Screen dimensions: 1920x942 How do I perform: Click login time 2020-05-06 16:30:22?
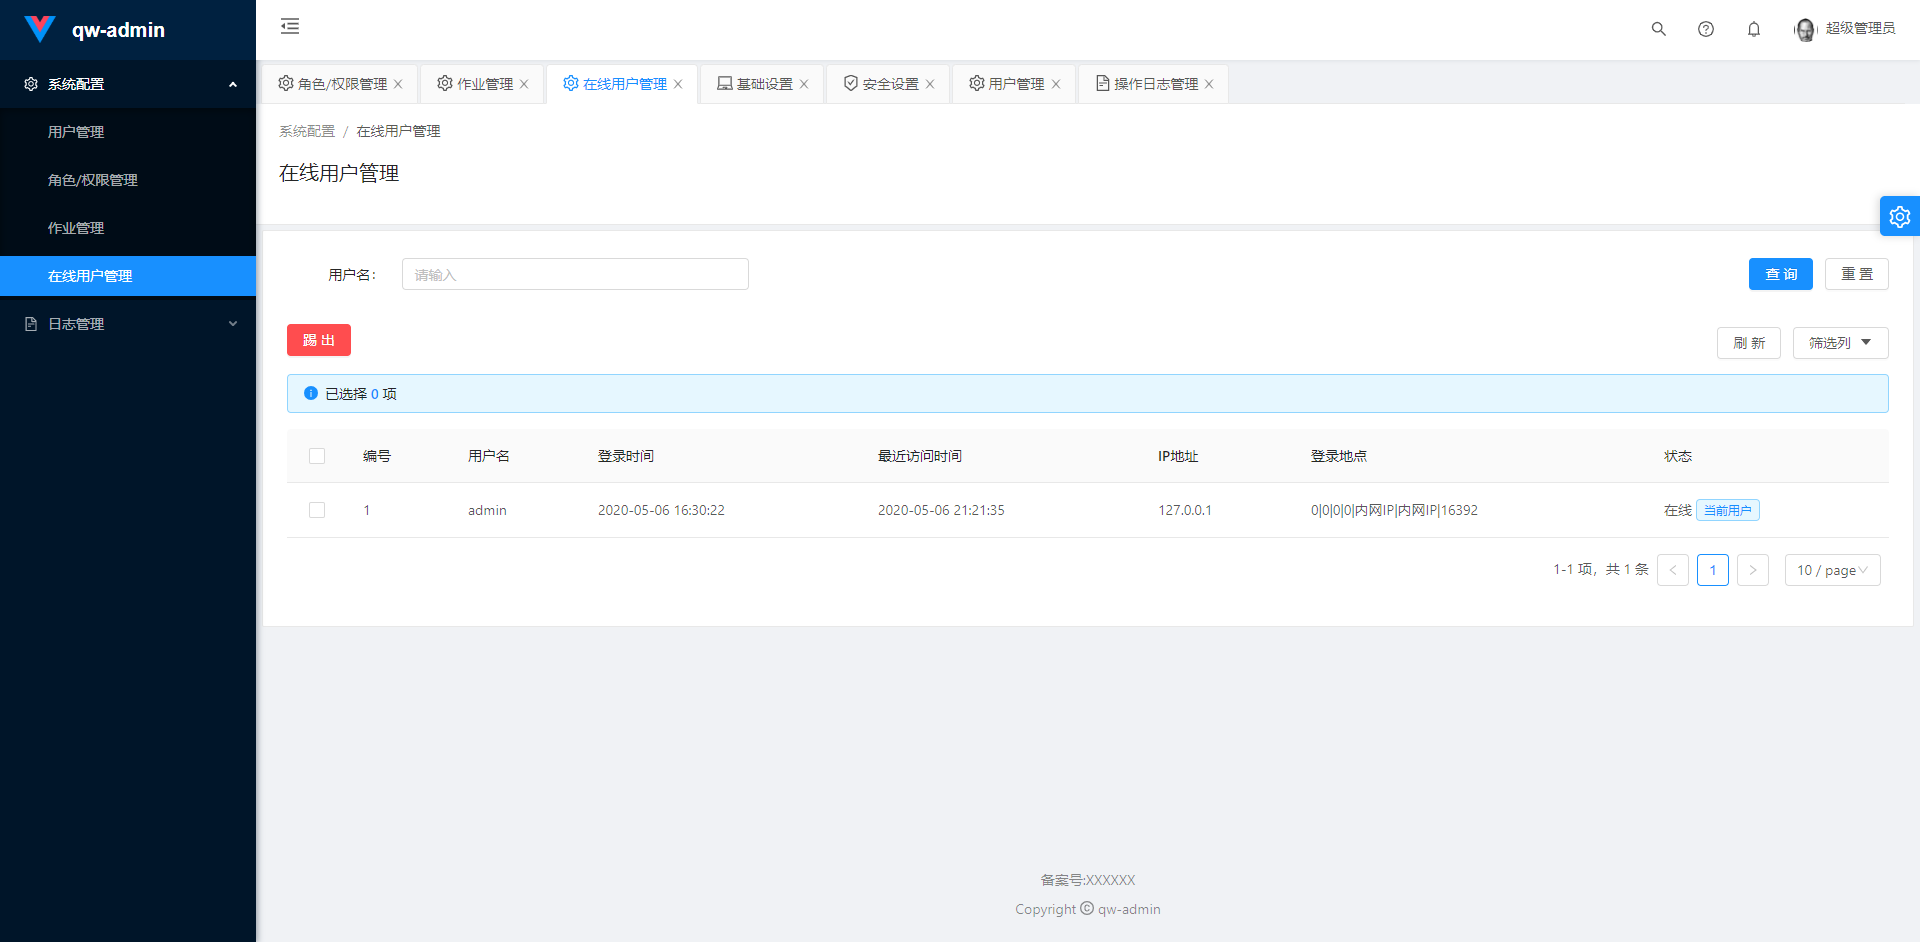coord(661,510)
